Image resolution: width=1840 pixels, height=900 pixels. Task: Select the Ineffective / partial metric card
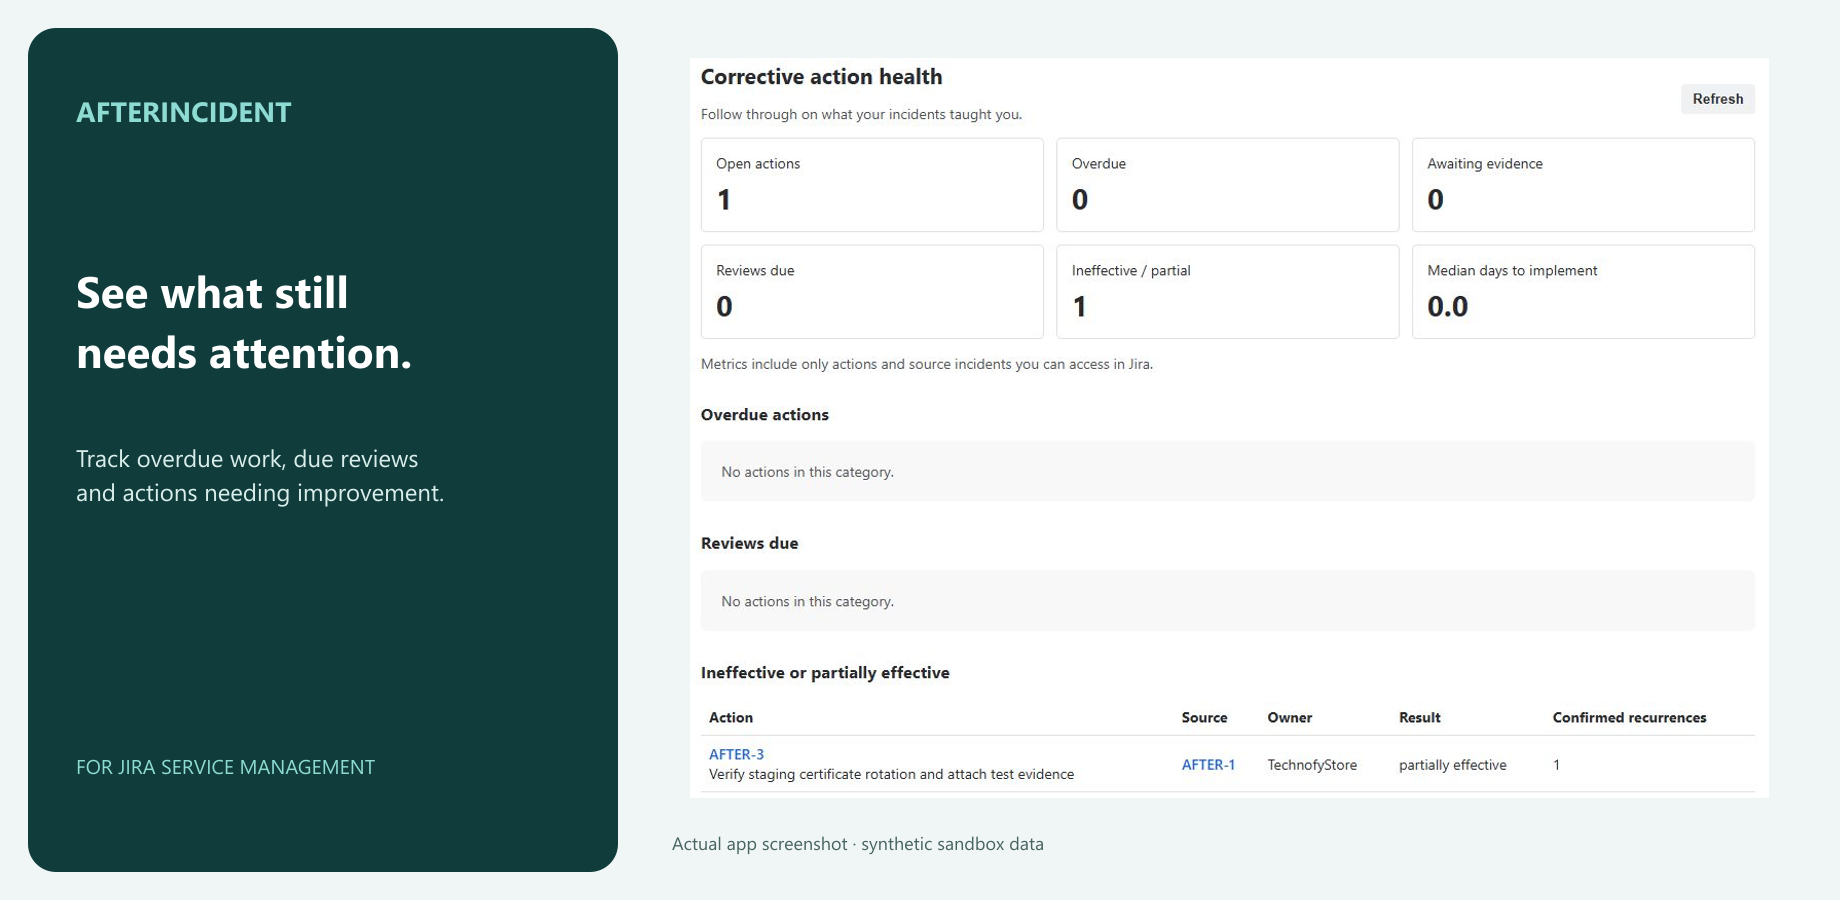1227,292
